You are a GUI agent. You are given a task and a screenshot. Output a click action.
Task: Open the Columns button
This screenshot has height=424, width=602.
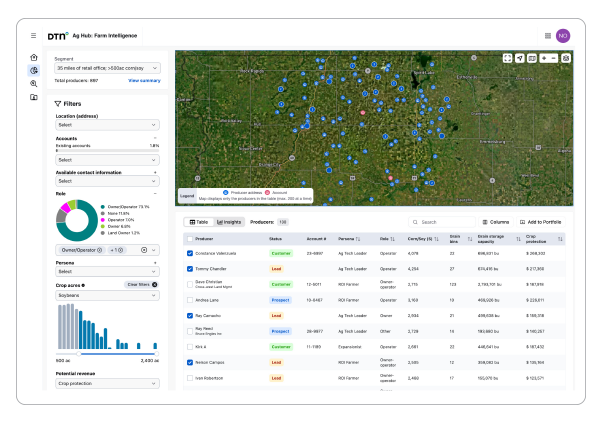click(496, 222)
